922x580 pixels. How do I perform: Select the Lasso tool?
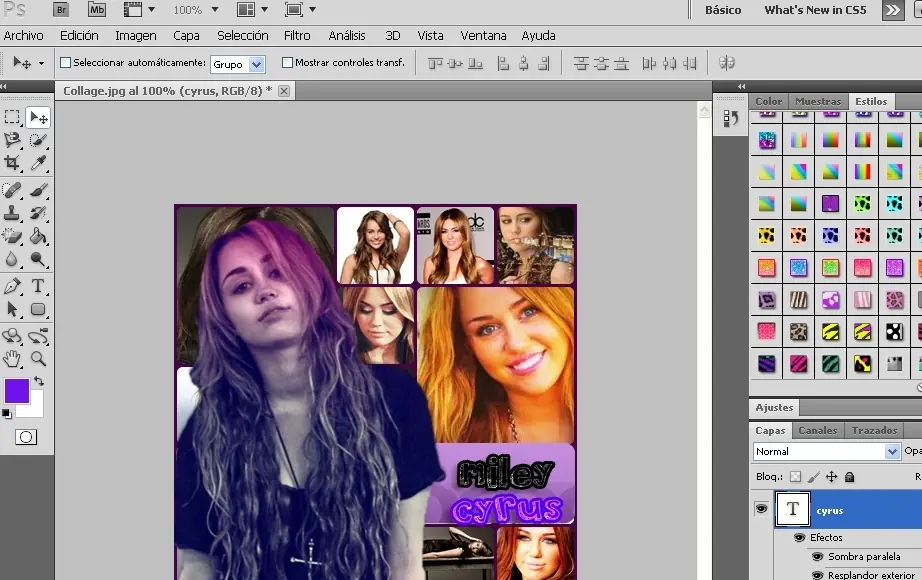(12, 140)
